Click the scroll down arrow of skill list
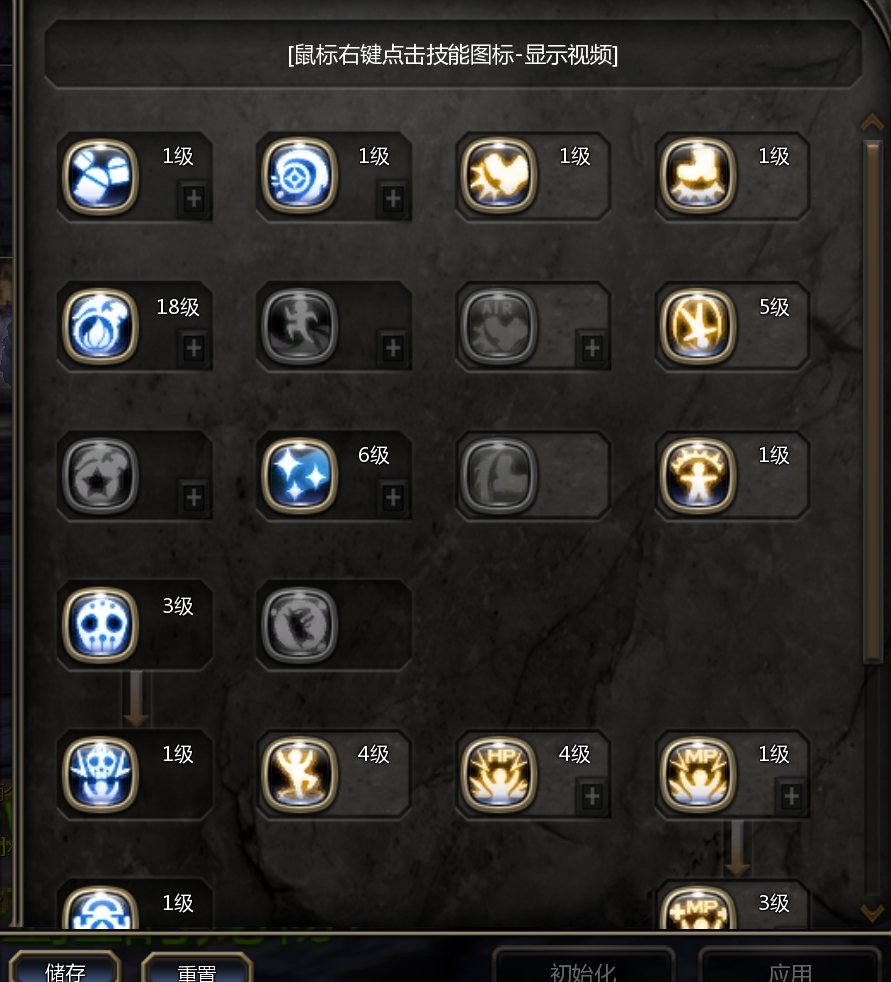Viewport: 891px width, 982px height. (x=872, y=912)
